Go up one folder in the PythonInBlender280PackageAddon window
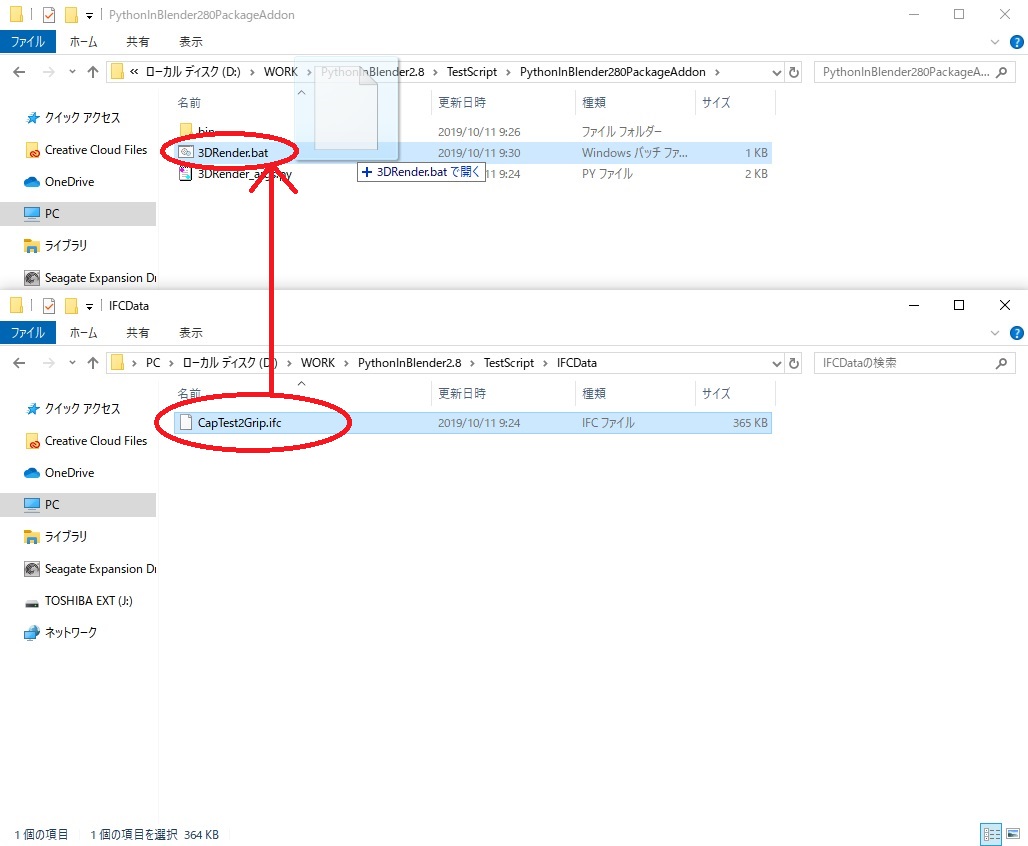 click(92, 72)
